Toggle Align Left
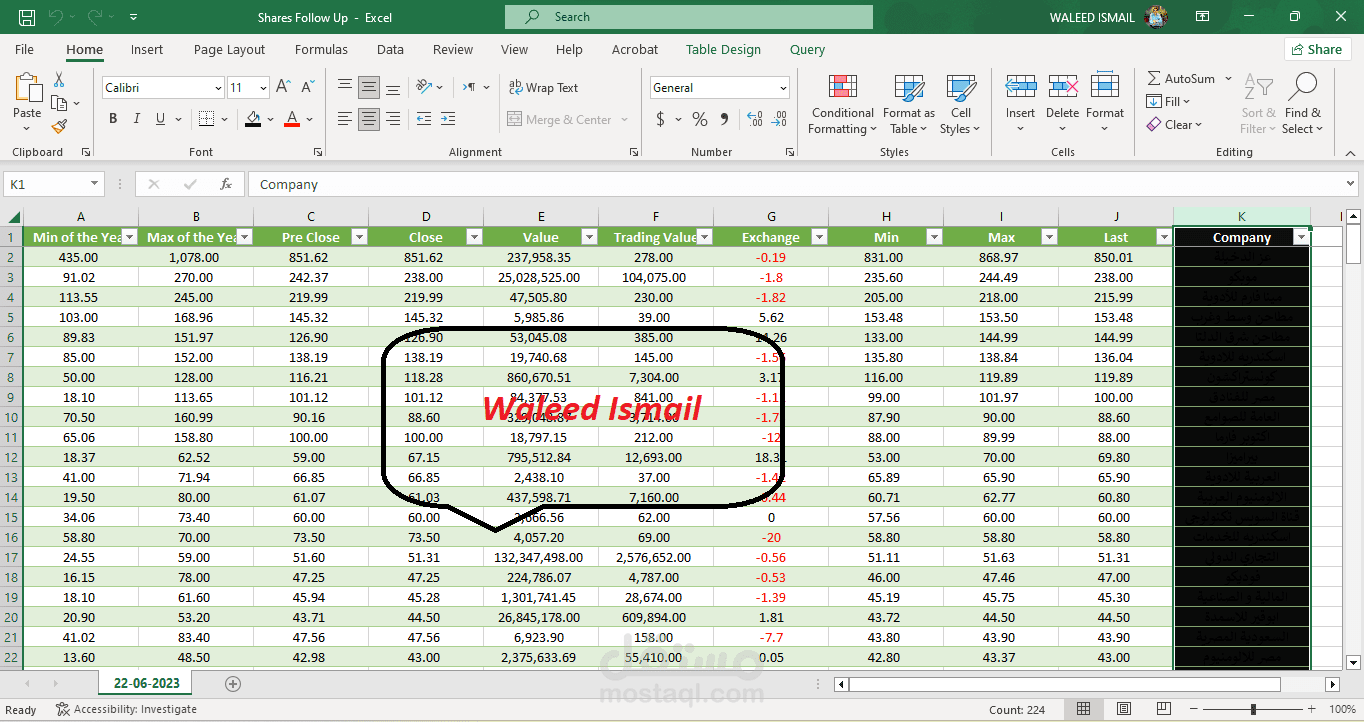 point(345,119)
